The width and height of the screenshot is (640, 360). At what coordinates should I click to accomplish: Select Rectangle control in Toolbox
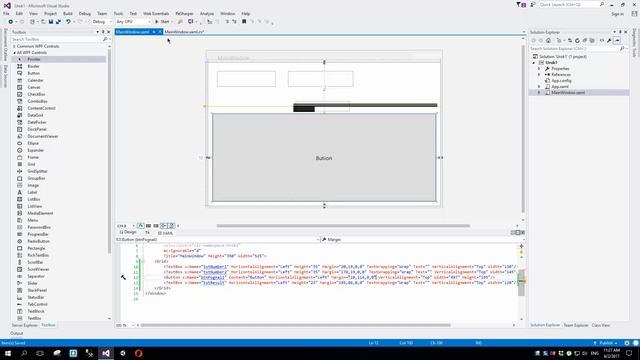pyautogui.click(x=36, y=248)
